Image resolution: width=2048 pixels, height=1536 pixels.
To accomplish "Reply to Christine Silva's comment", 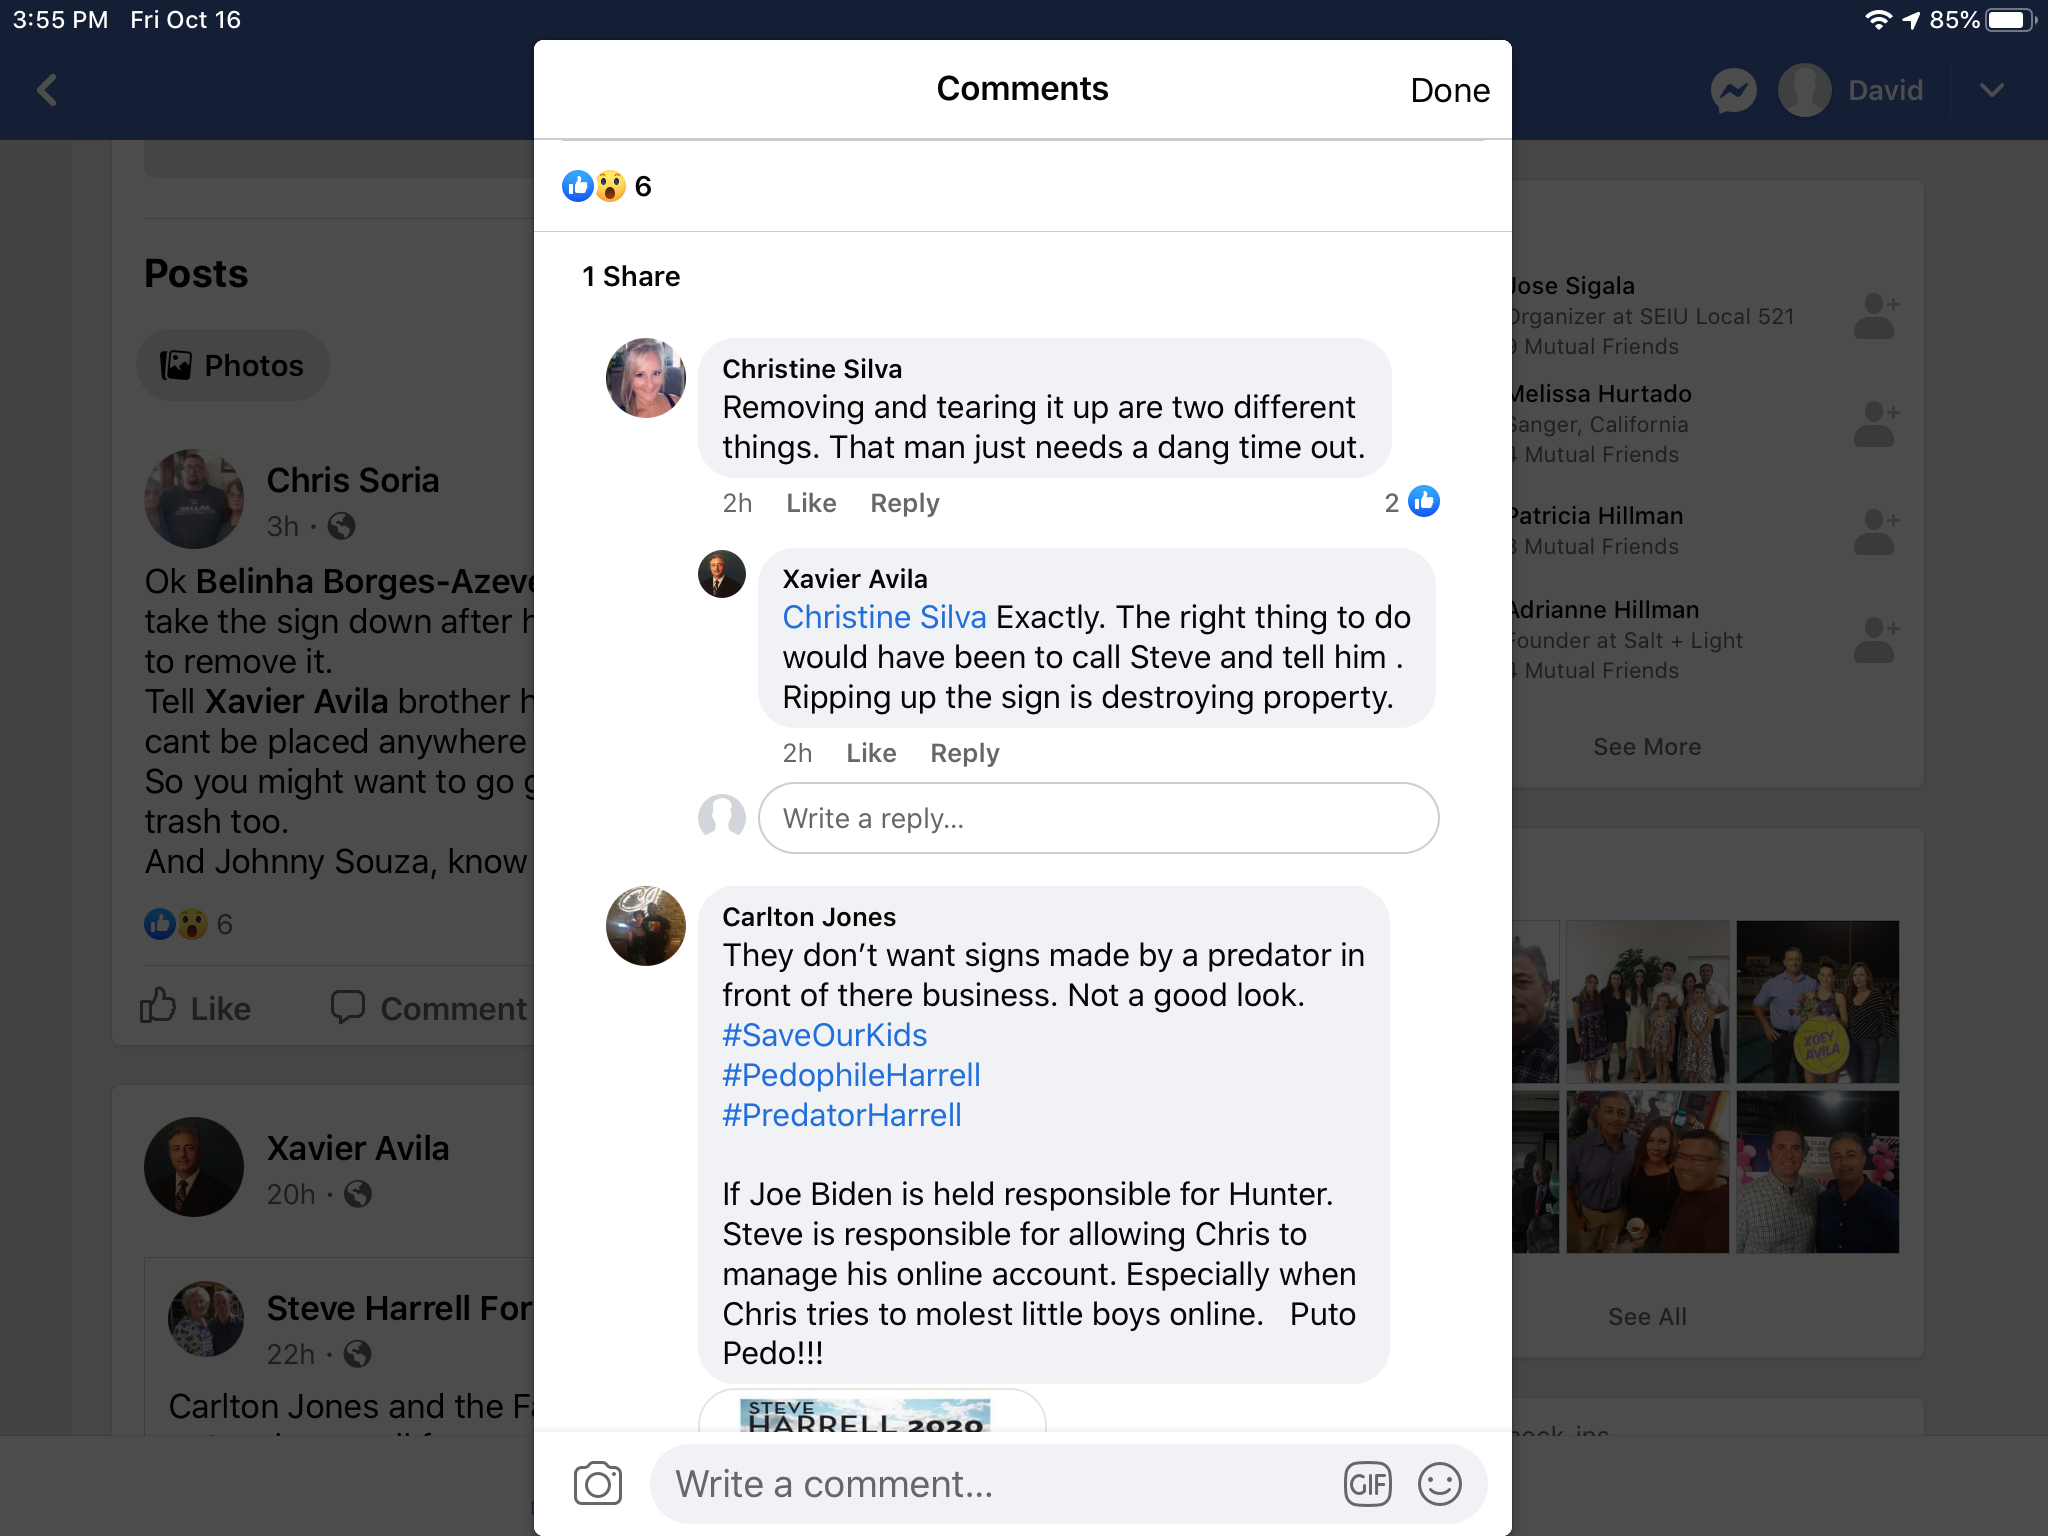I will pyautogui.click(x=905, y=503).
